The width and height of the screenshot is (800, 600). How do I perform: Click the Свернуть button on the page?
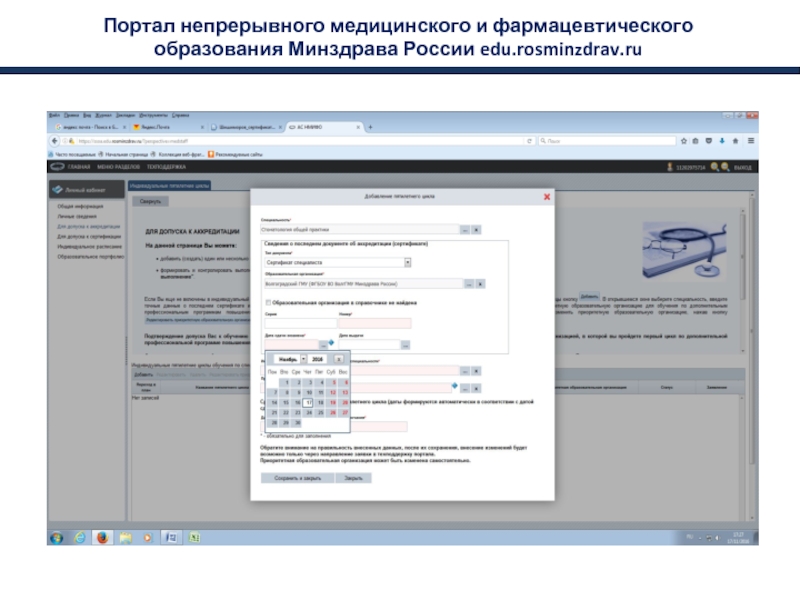(x=150, y=202)
